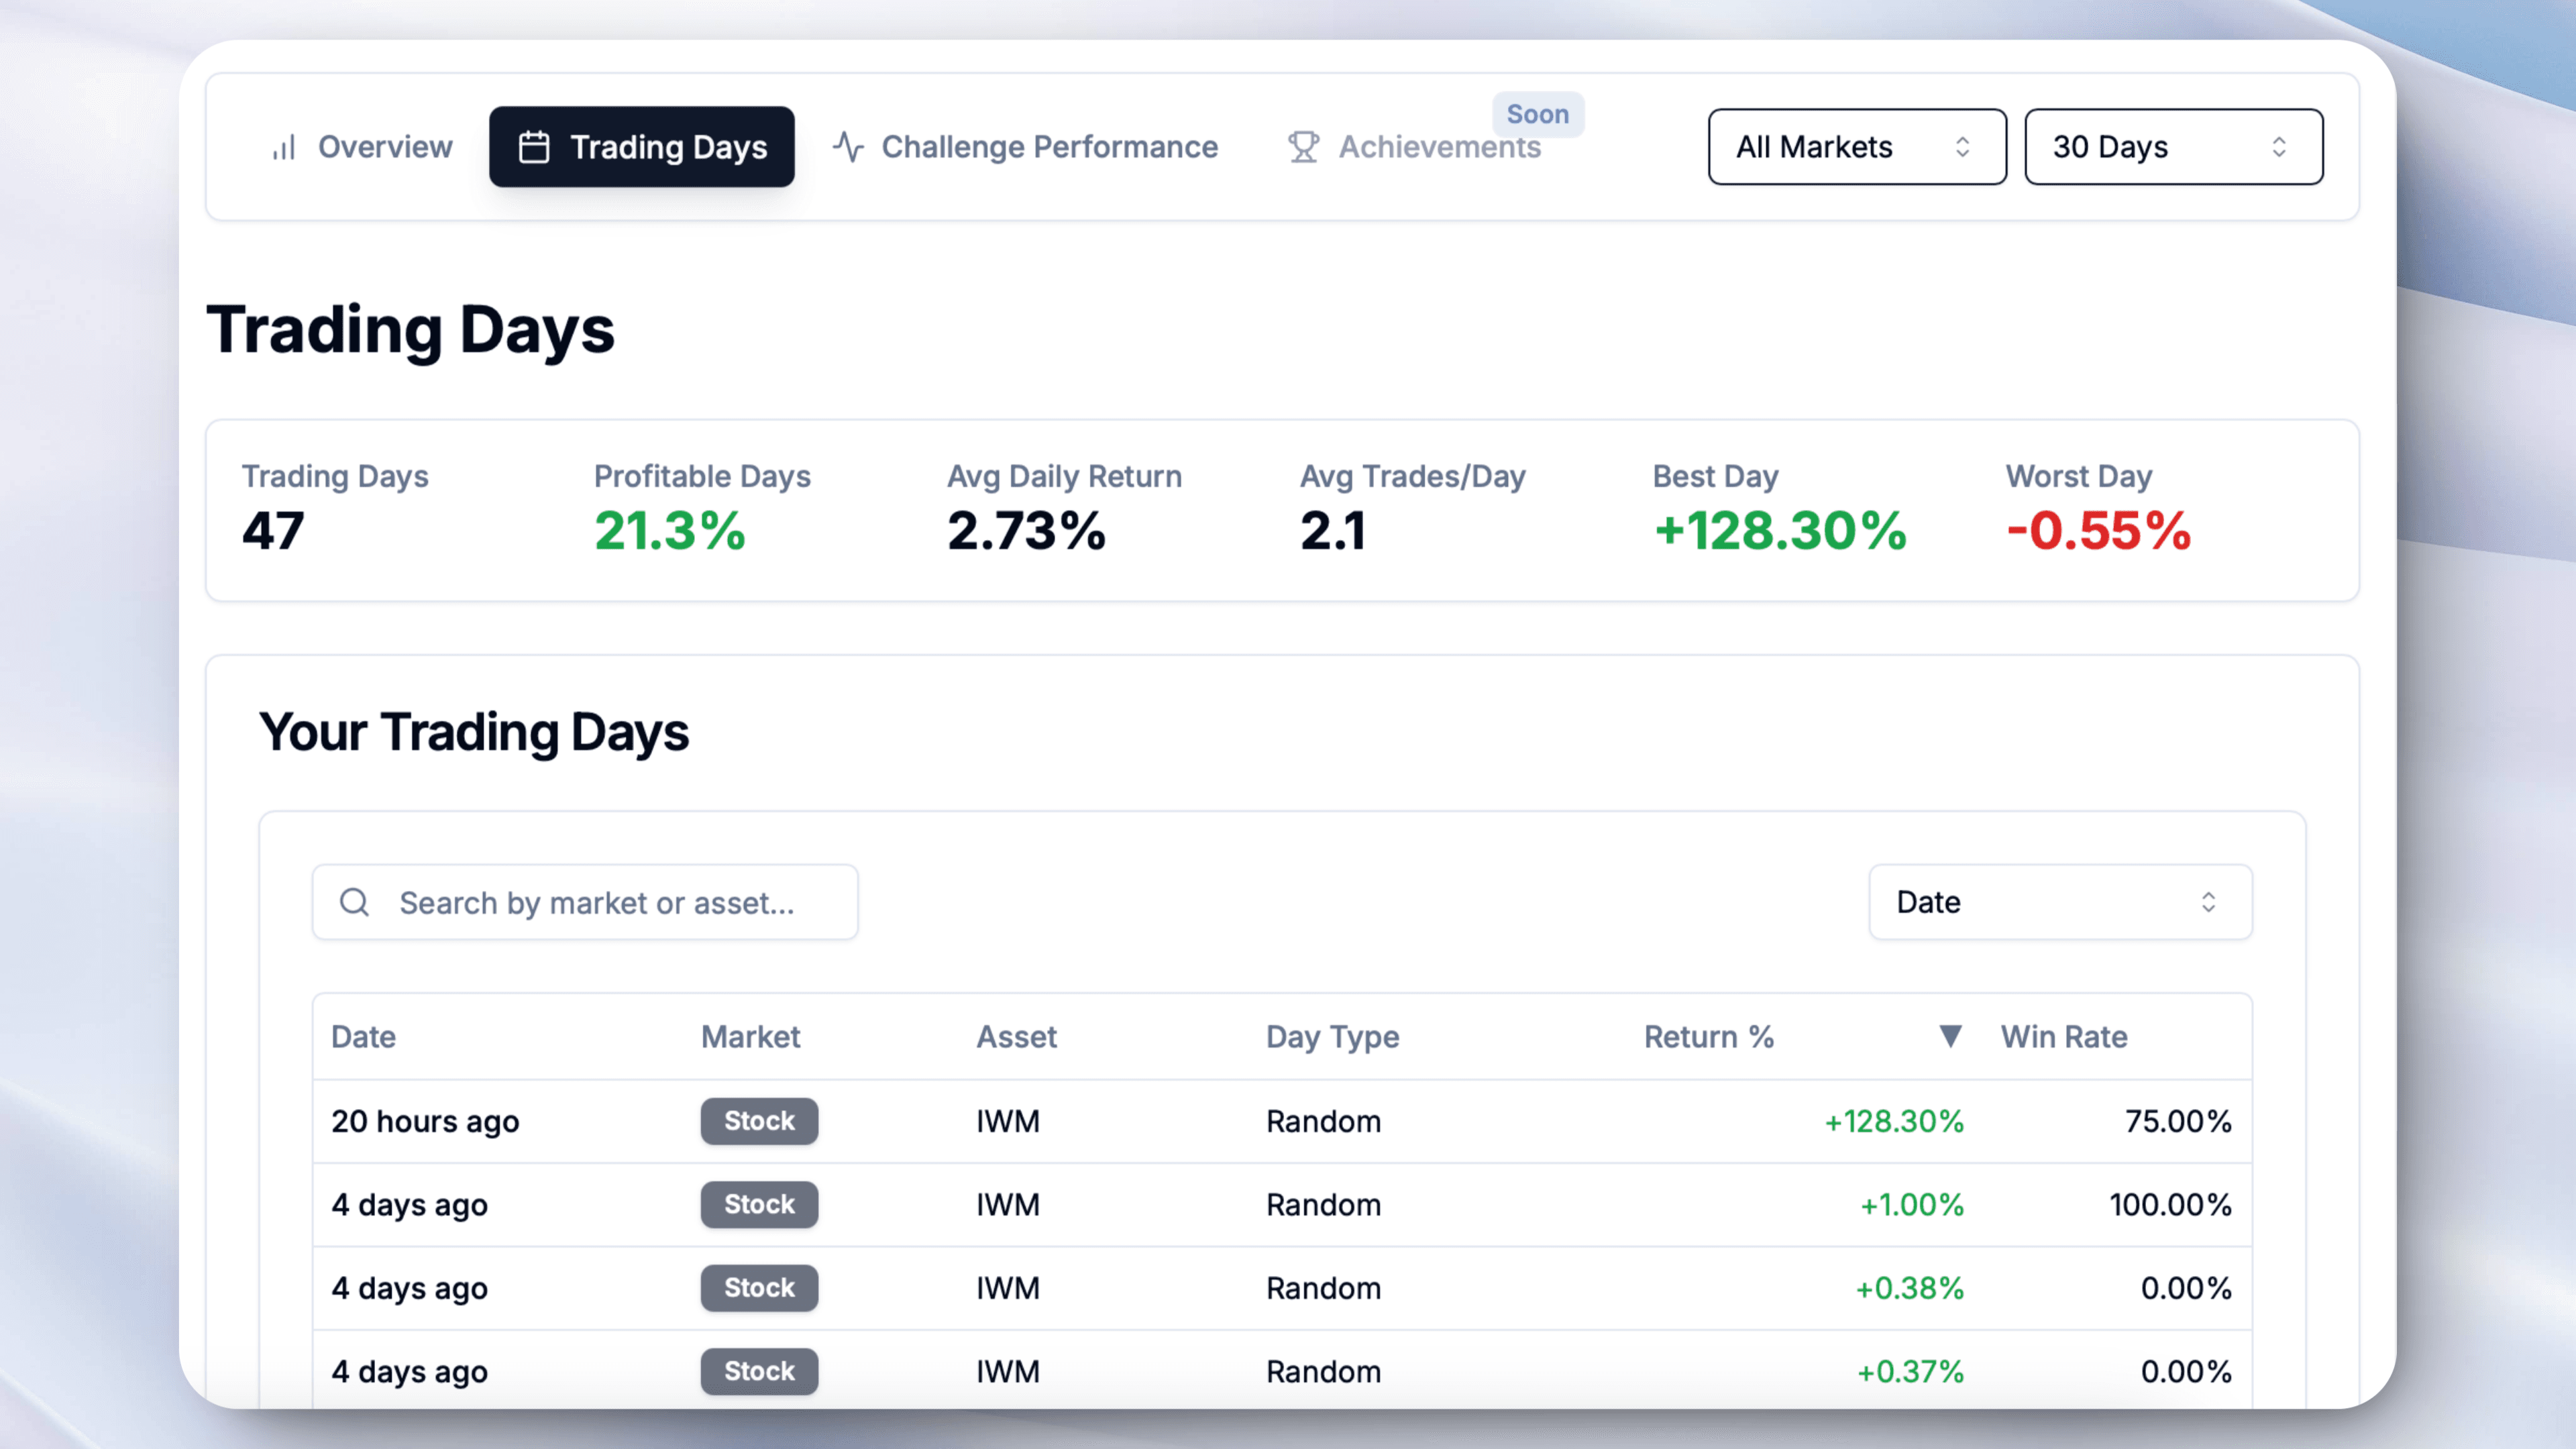Image resolution: width=2576 pixels, height=1449 pixels.
Task: Click the +1.00% return value
Action: click(1911, 1204)
